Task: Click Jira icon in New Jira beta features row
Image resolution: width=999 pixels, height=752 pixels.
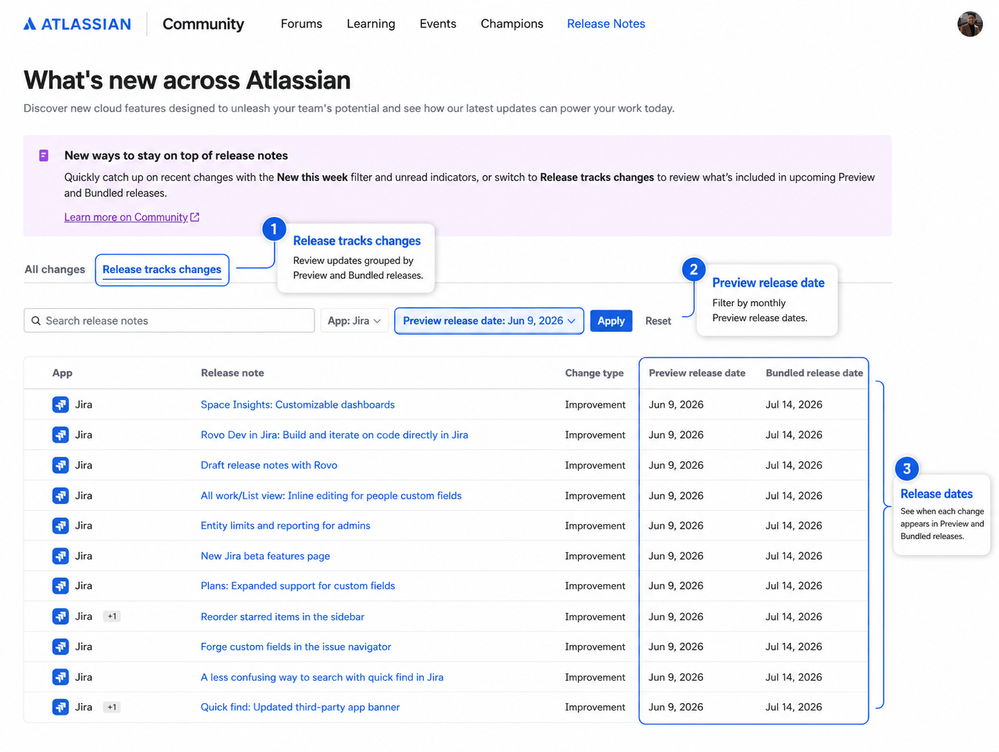Action: coord(61,556)
